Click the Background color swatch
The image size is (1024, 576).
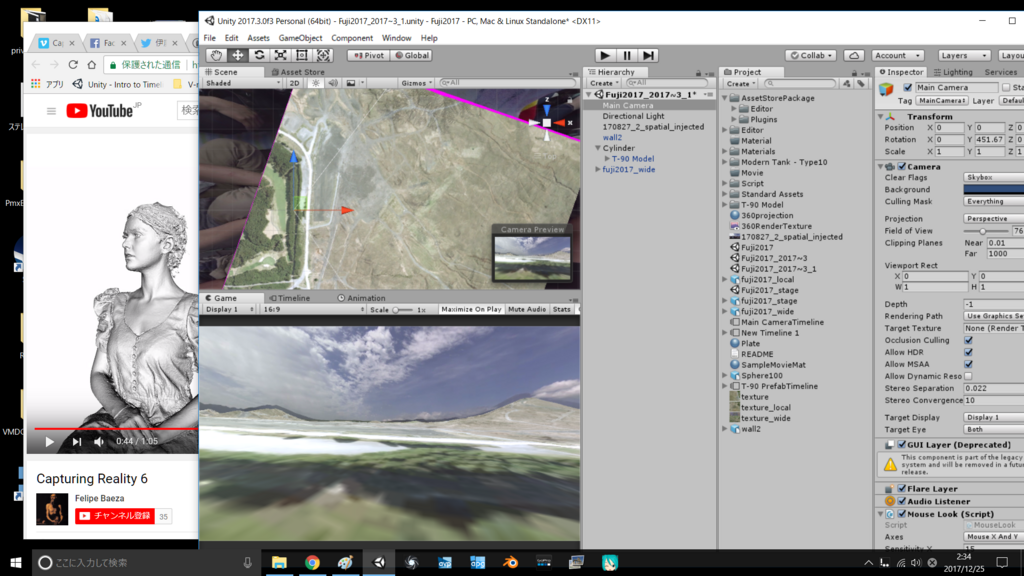(993, 189)
